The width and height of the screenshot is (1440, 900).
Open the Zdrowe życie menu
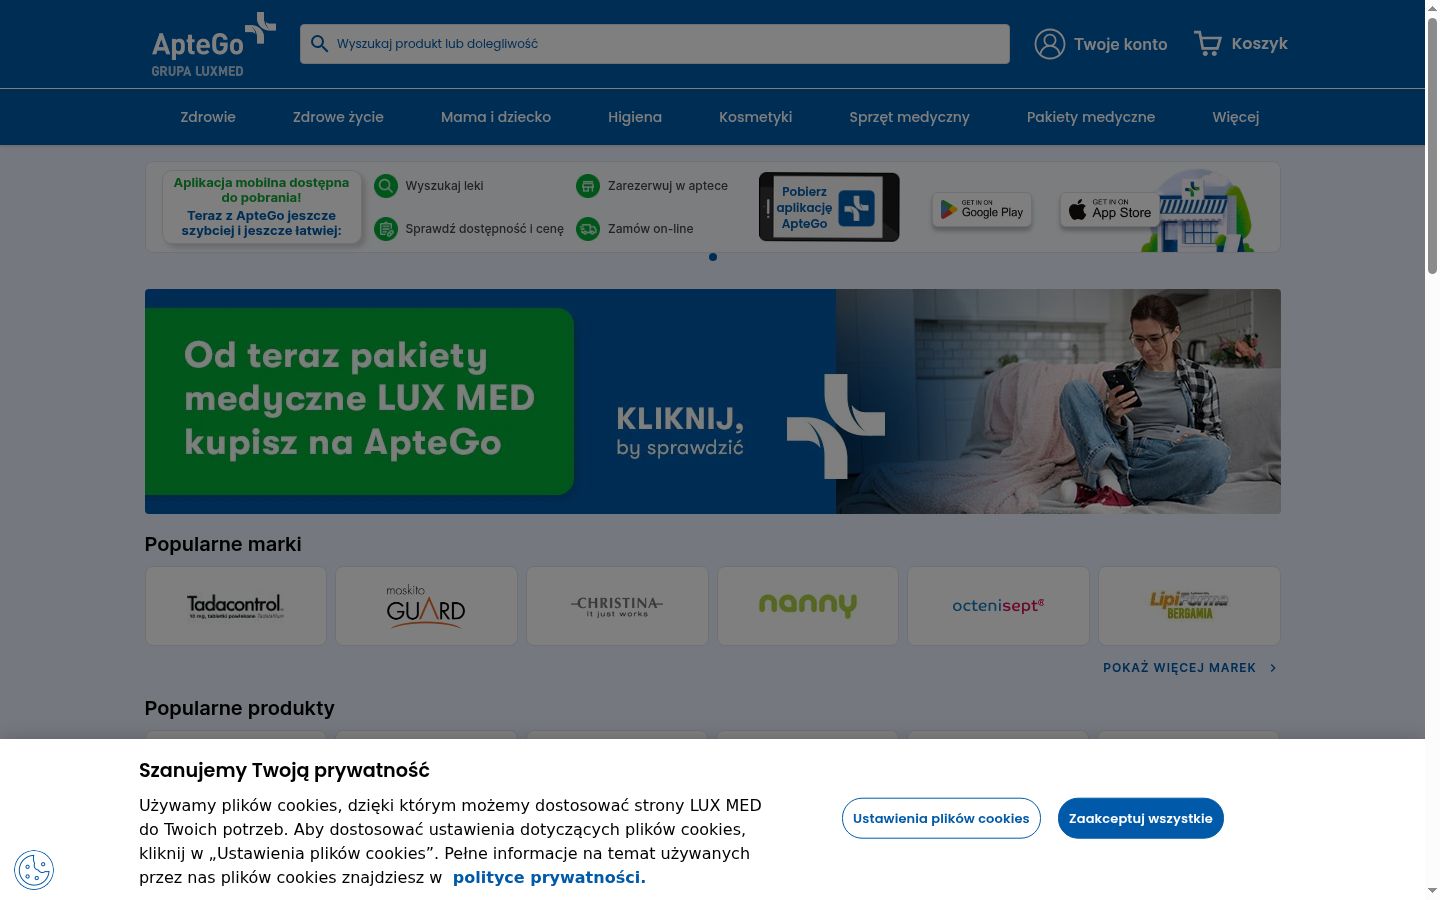[338, 117]
